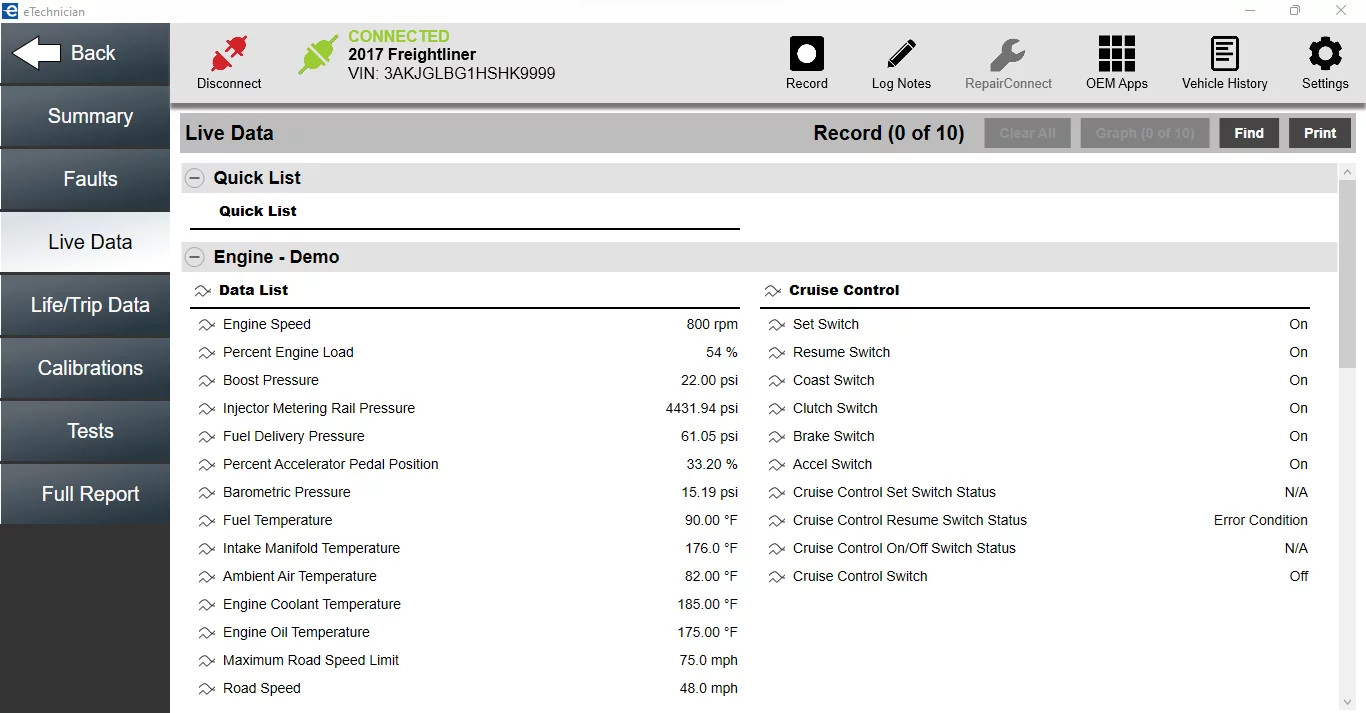1366x713 pixels.
Task: Collapse the Quick List section
Action: [x=194, y=178]
